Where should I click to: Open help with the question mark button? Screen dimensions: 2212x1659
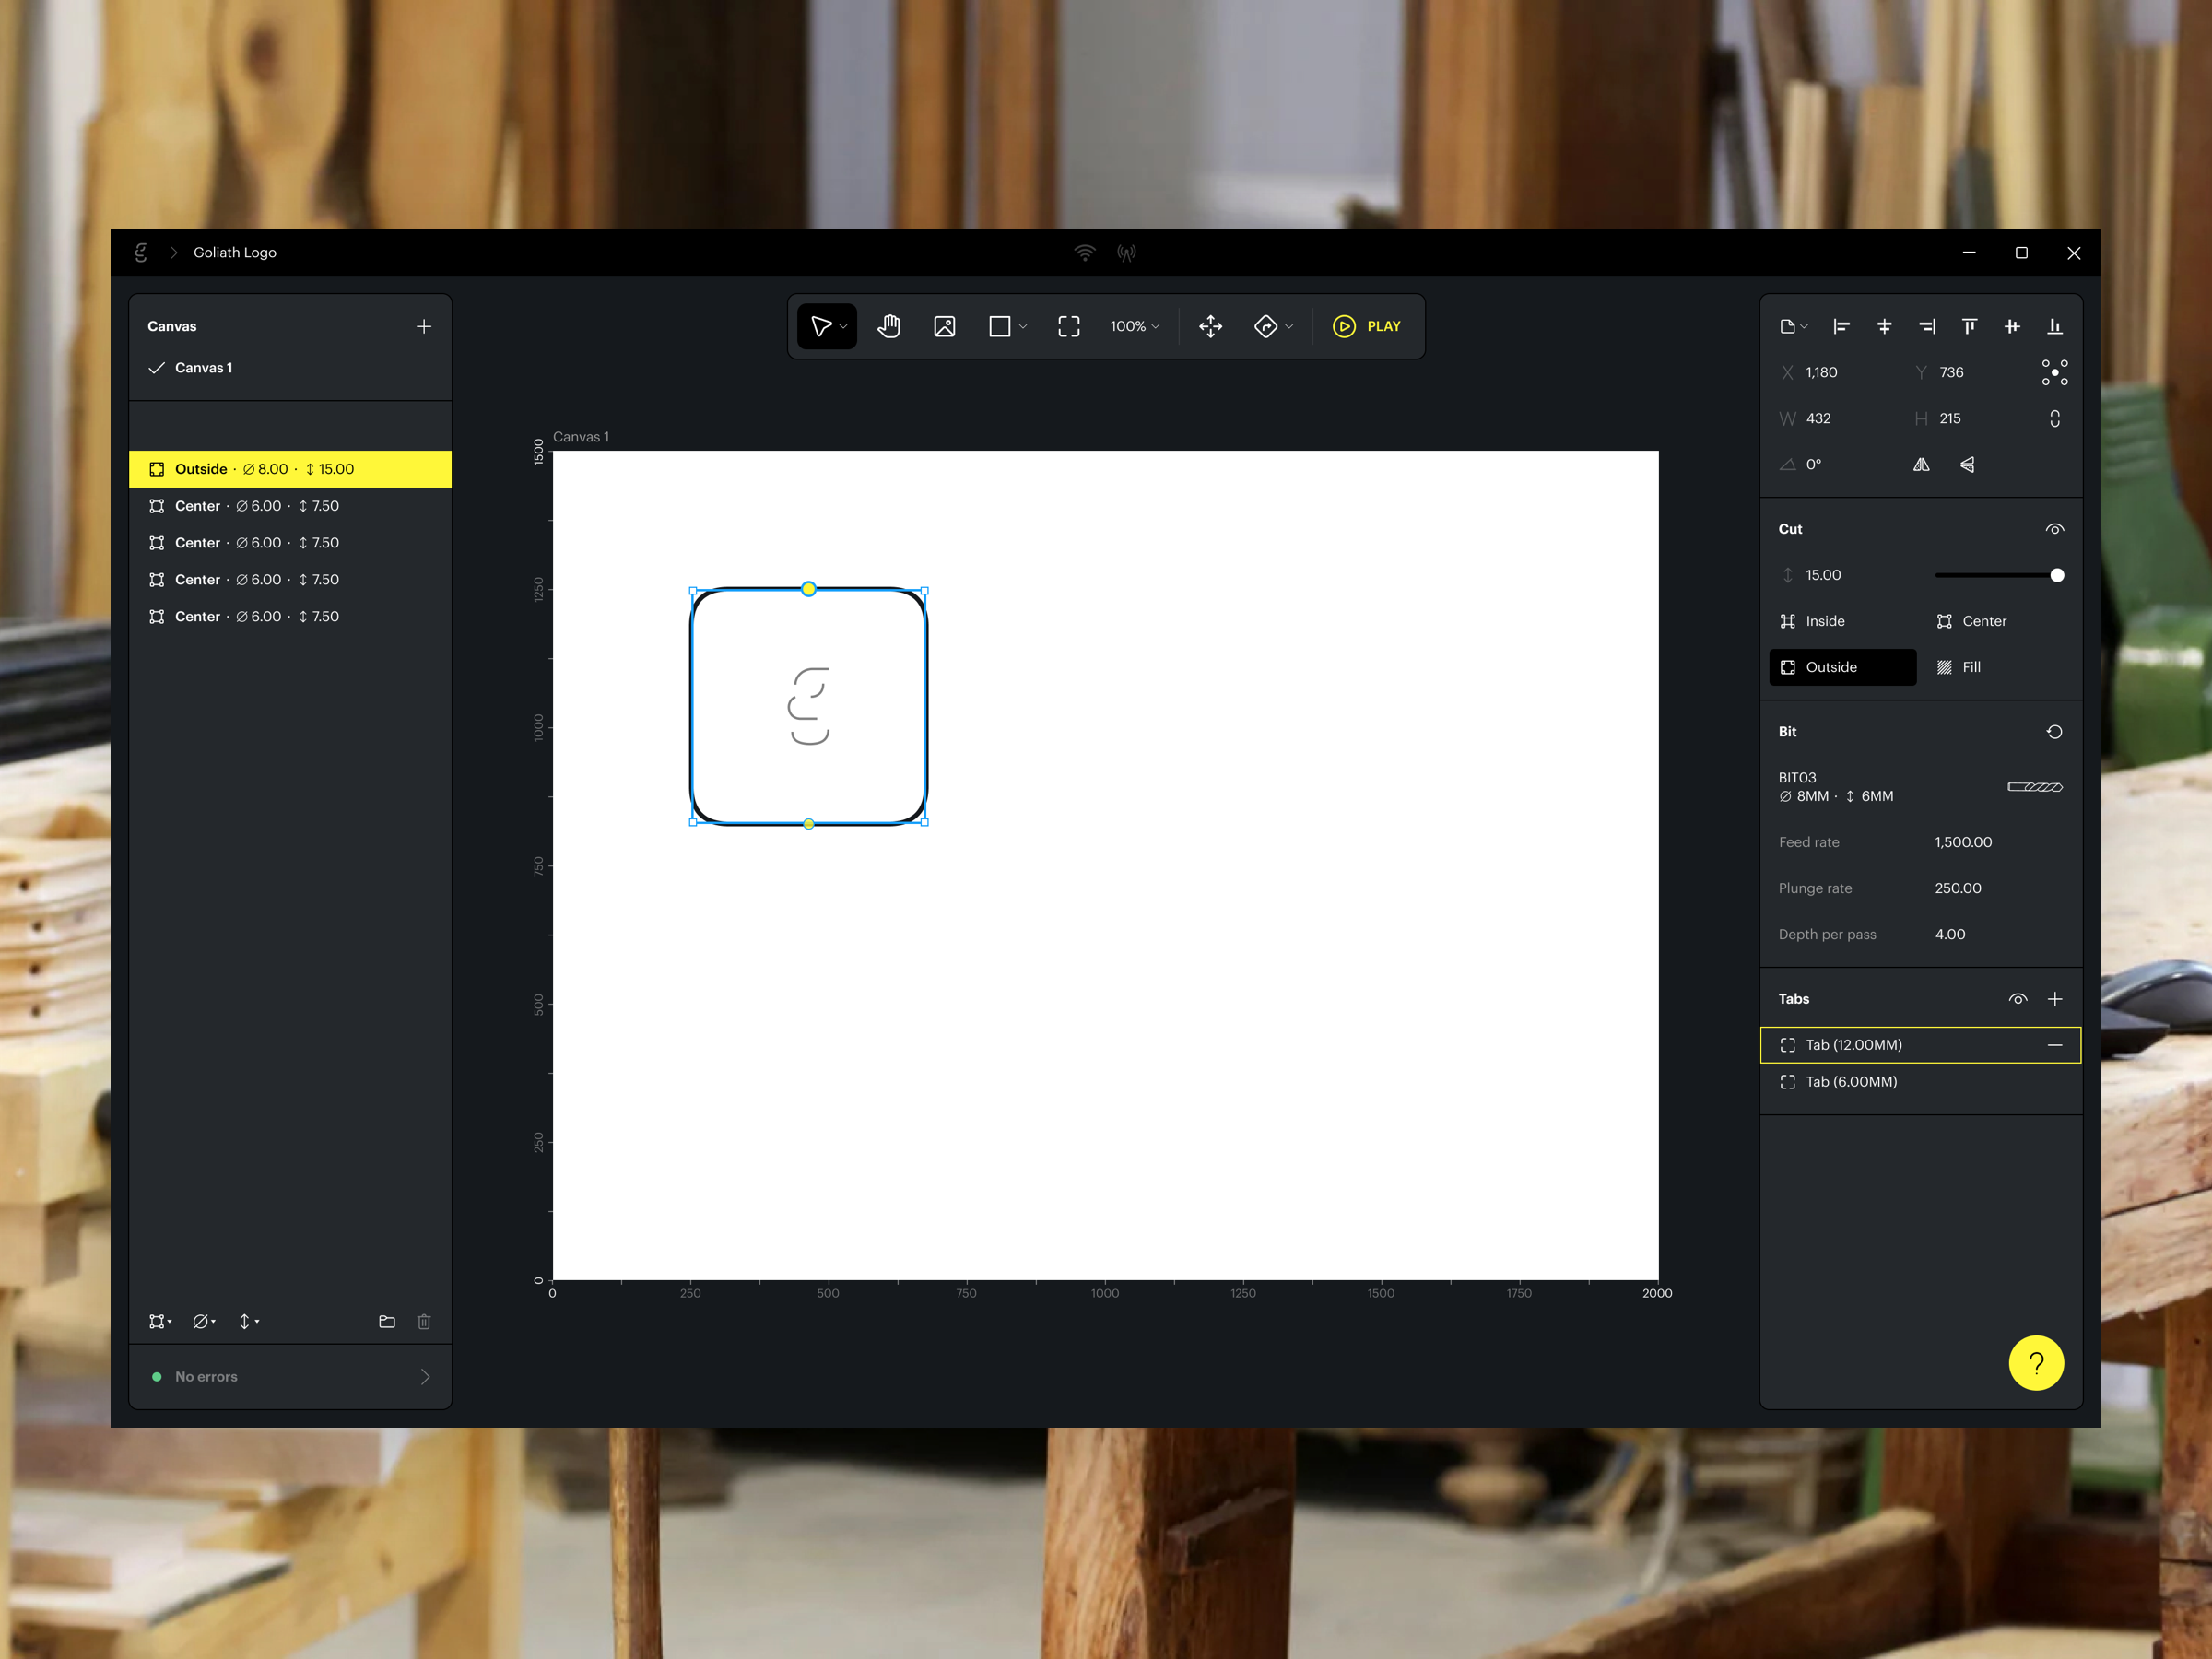(x=2036, y=1363)
